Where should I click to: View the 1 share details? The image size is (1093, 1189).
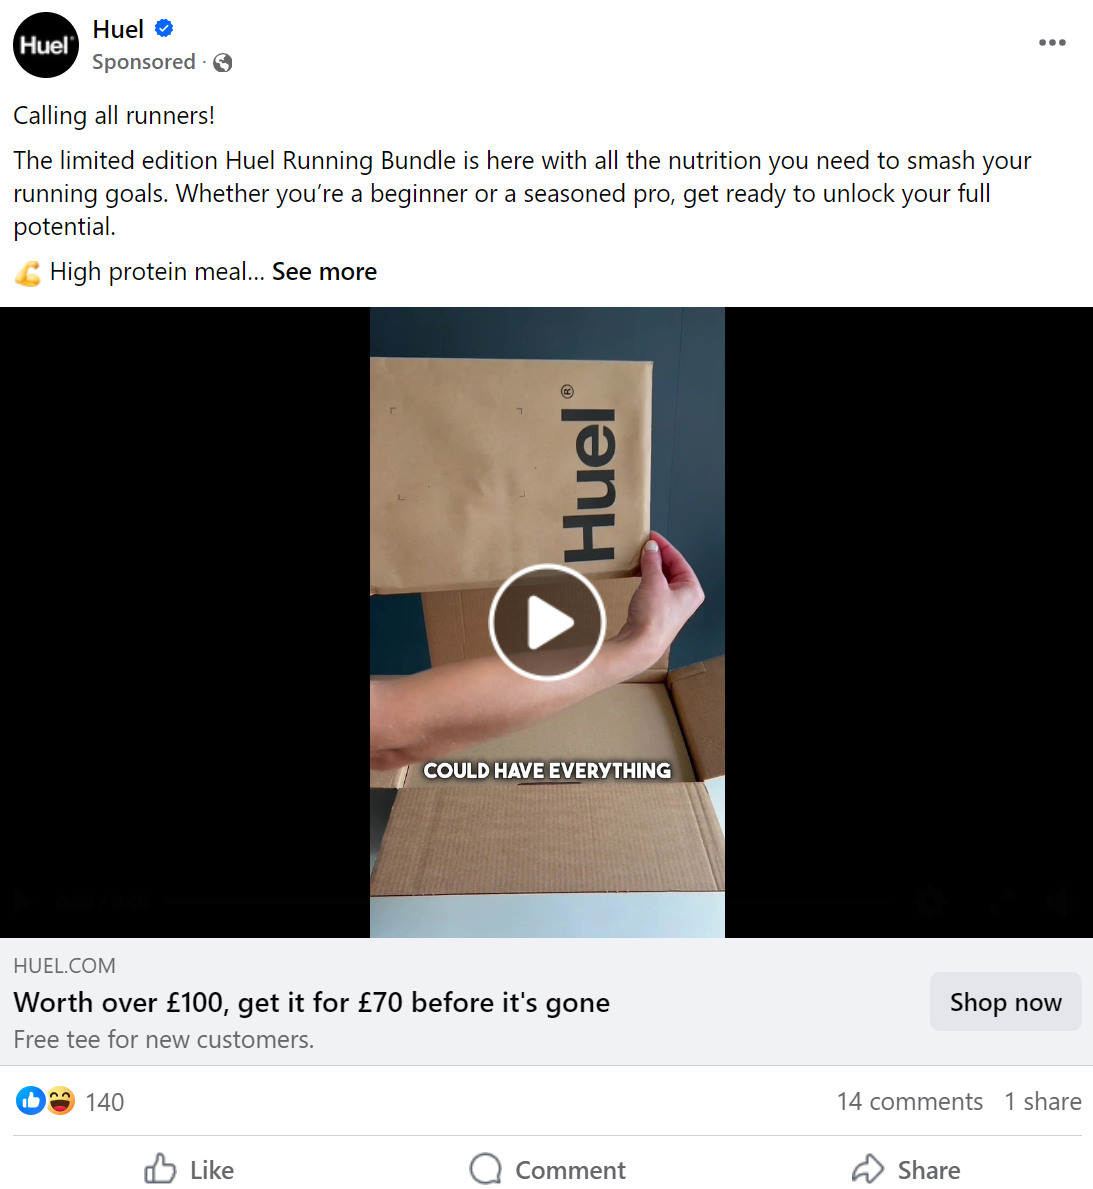point(1043,1101)
